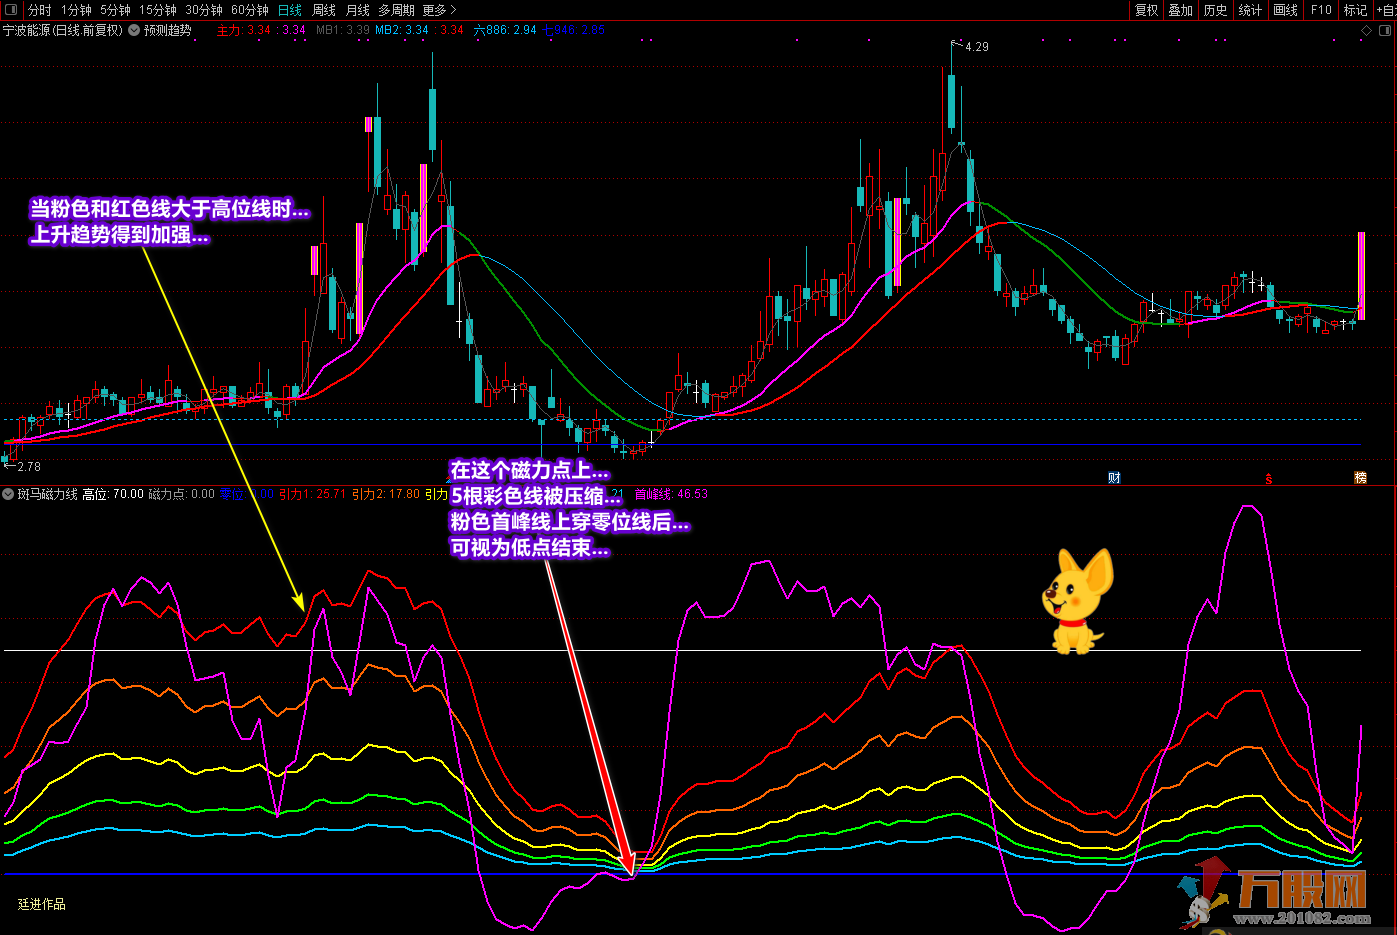The height and width of the screenshot is (935, 1397).
Task: Click the 预测趋势 indicator name
Action: click(x=168, y=30)
